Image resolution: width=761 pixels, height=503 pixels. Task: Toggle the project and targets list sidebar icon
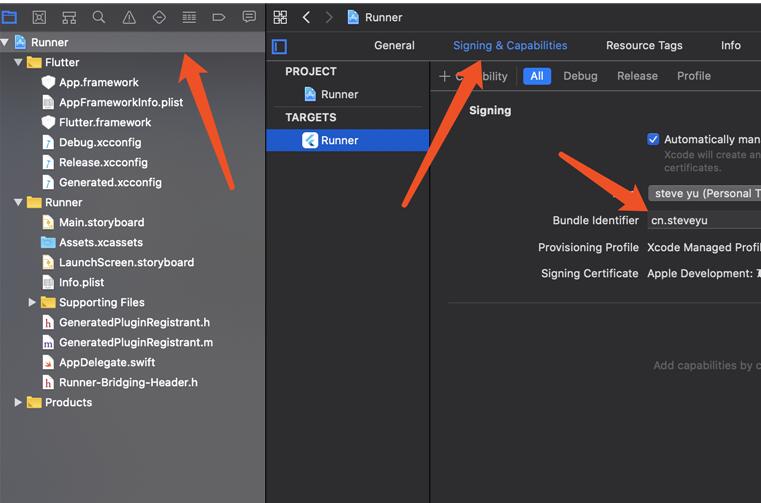[x=280, y=47]
